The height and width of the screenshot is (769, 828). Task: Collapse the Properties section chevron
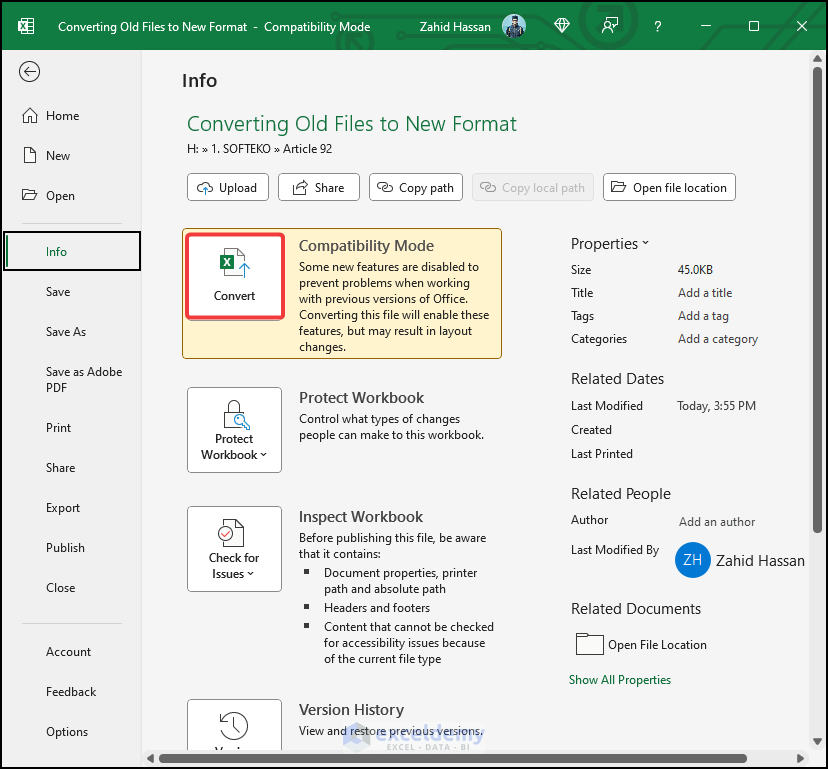point(648,243)
